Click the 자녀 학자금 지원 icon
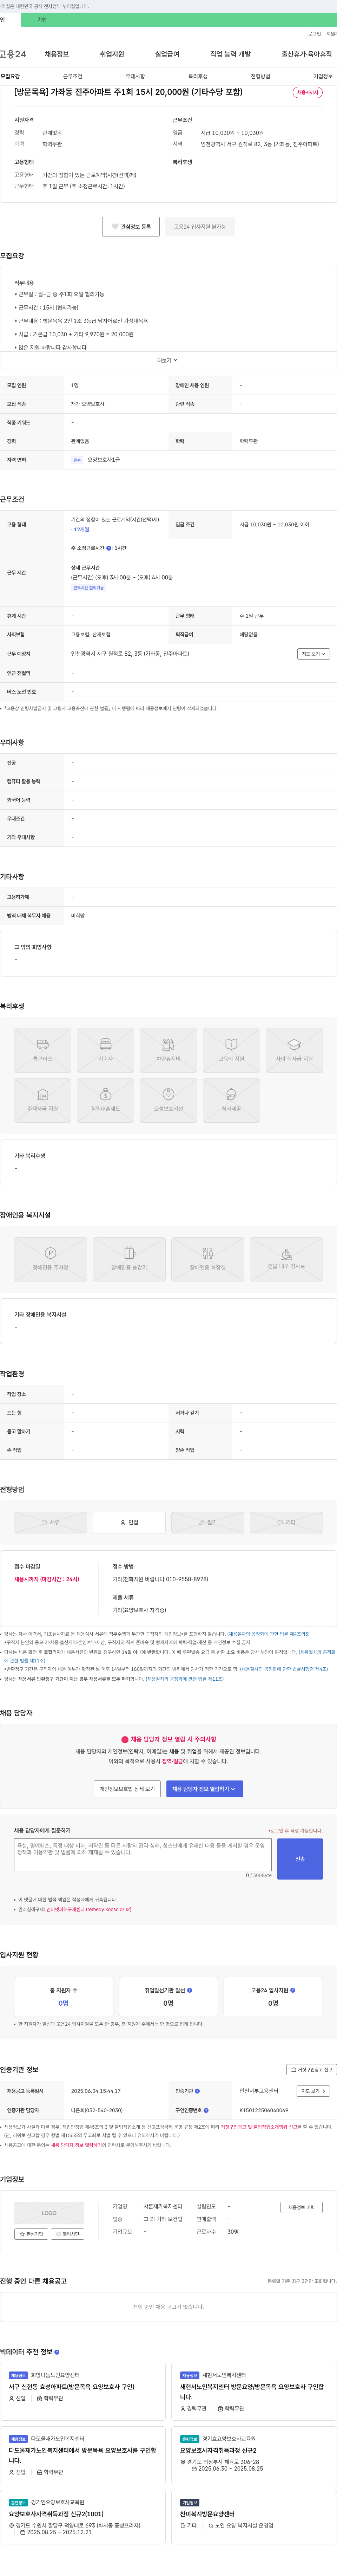Image resolution: width=337 pixels, height=2576 pixels. point(294,1051)
